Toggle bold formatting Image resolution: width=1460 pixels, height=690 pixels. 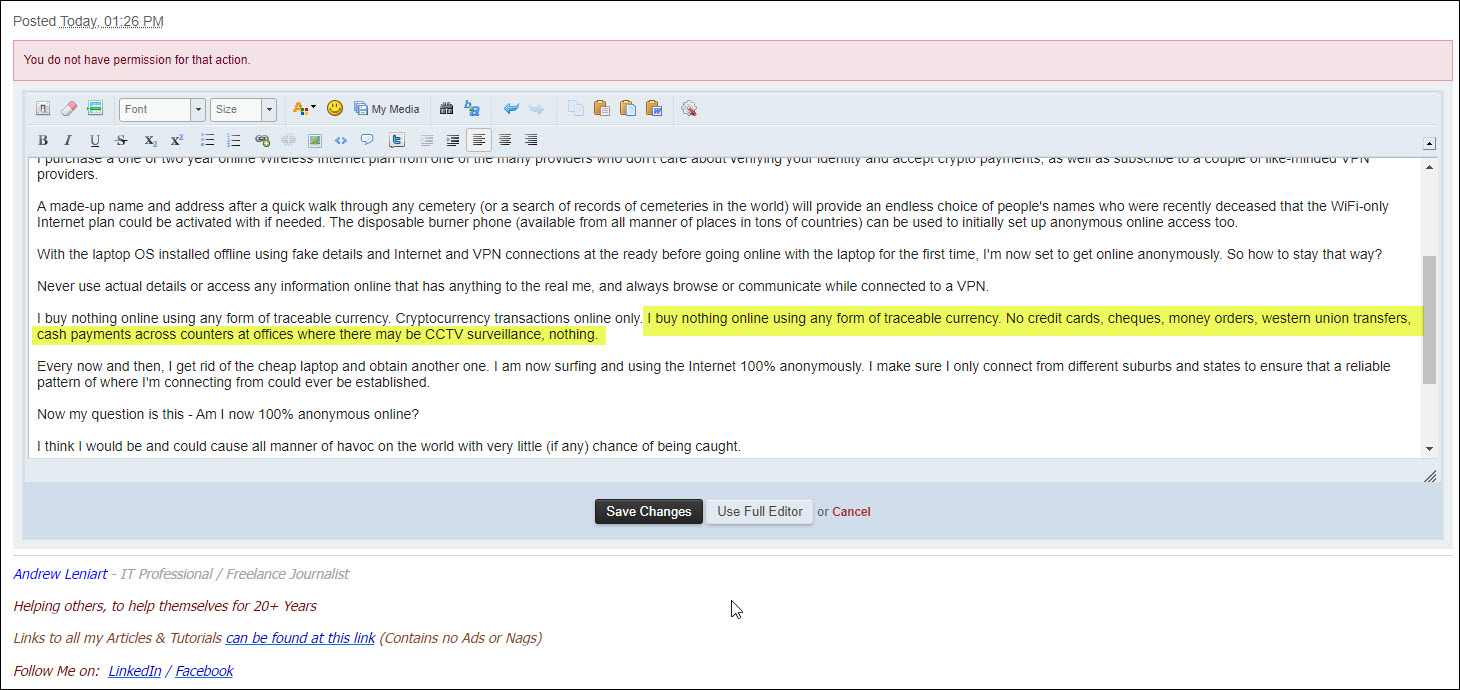(43, 140)
